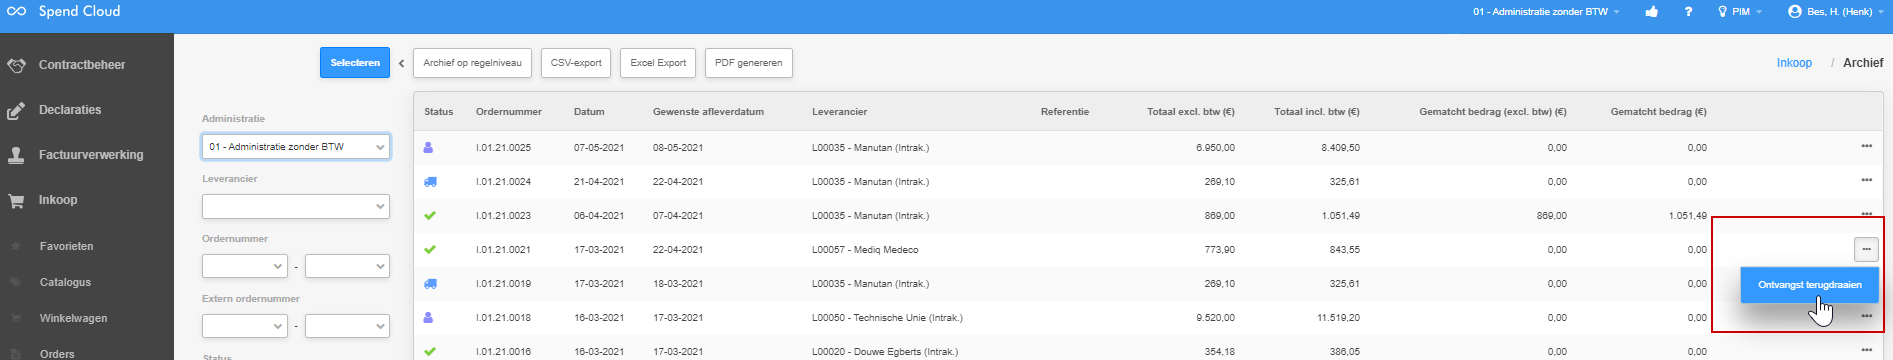Follow the Inkoop breadcrumb link
The height and width of the screenshot is (360, 1893).
click(x=1794, y=63)
